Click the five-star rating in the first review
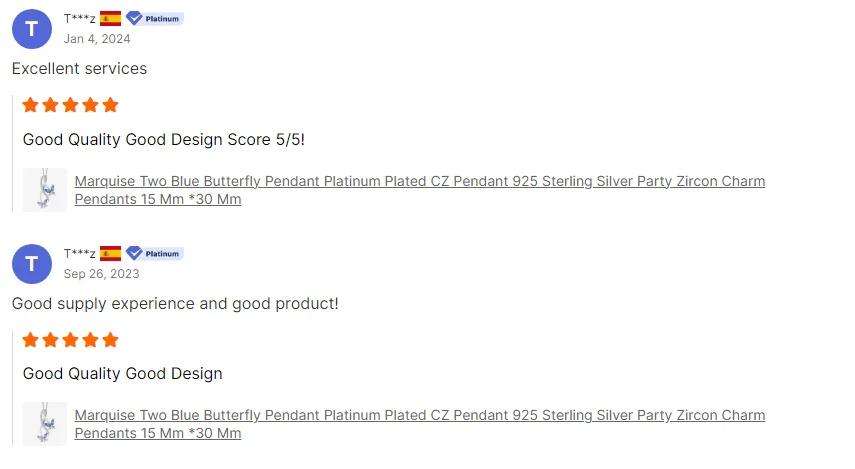This screenshot has height=469, width=855. tap(70, 105)
